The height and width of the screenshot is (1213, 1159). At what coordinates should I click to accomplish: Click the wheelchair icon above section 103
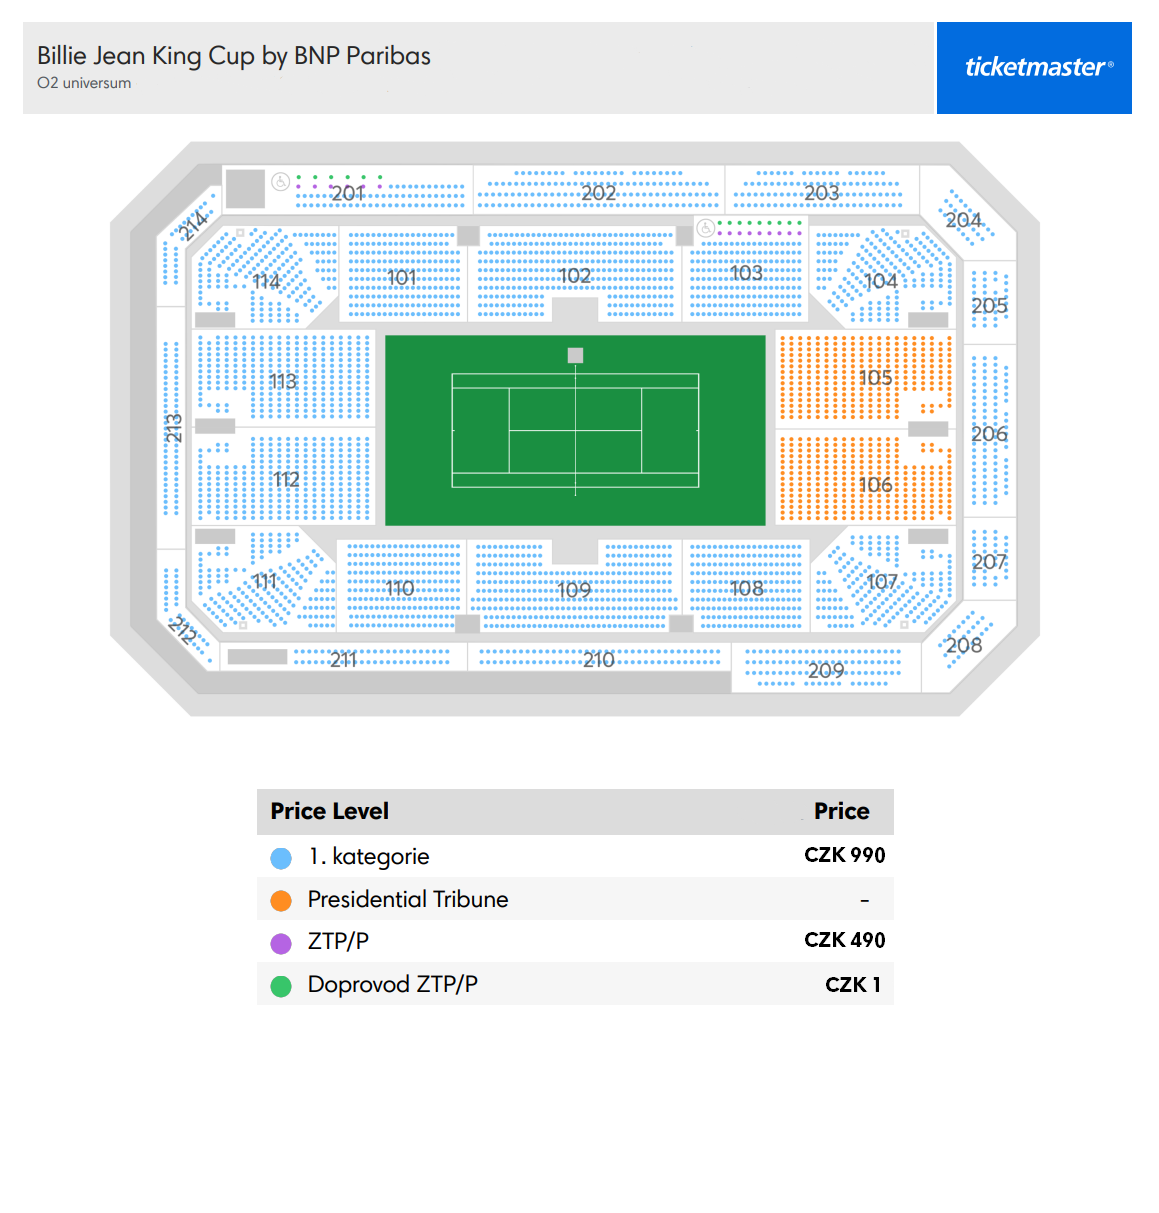(706, 228)
